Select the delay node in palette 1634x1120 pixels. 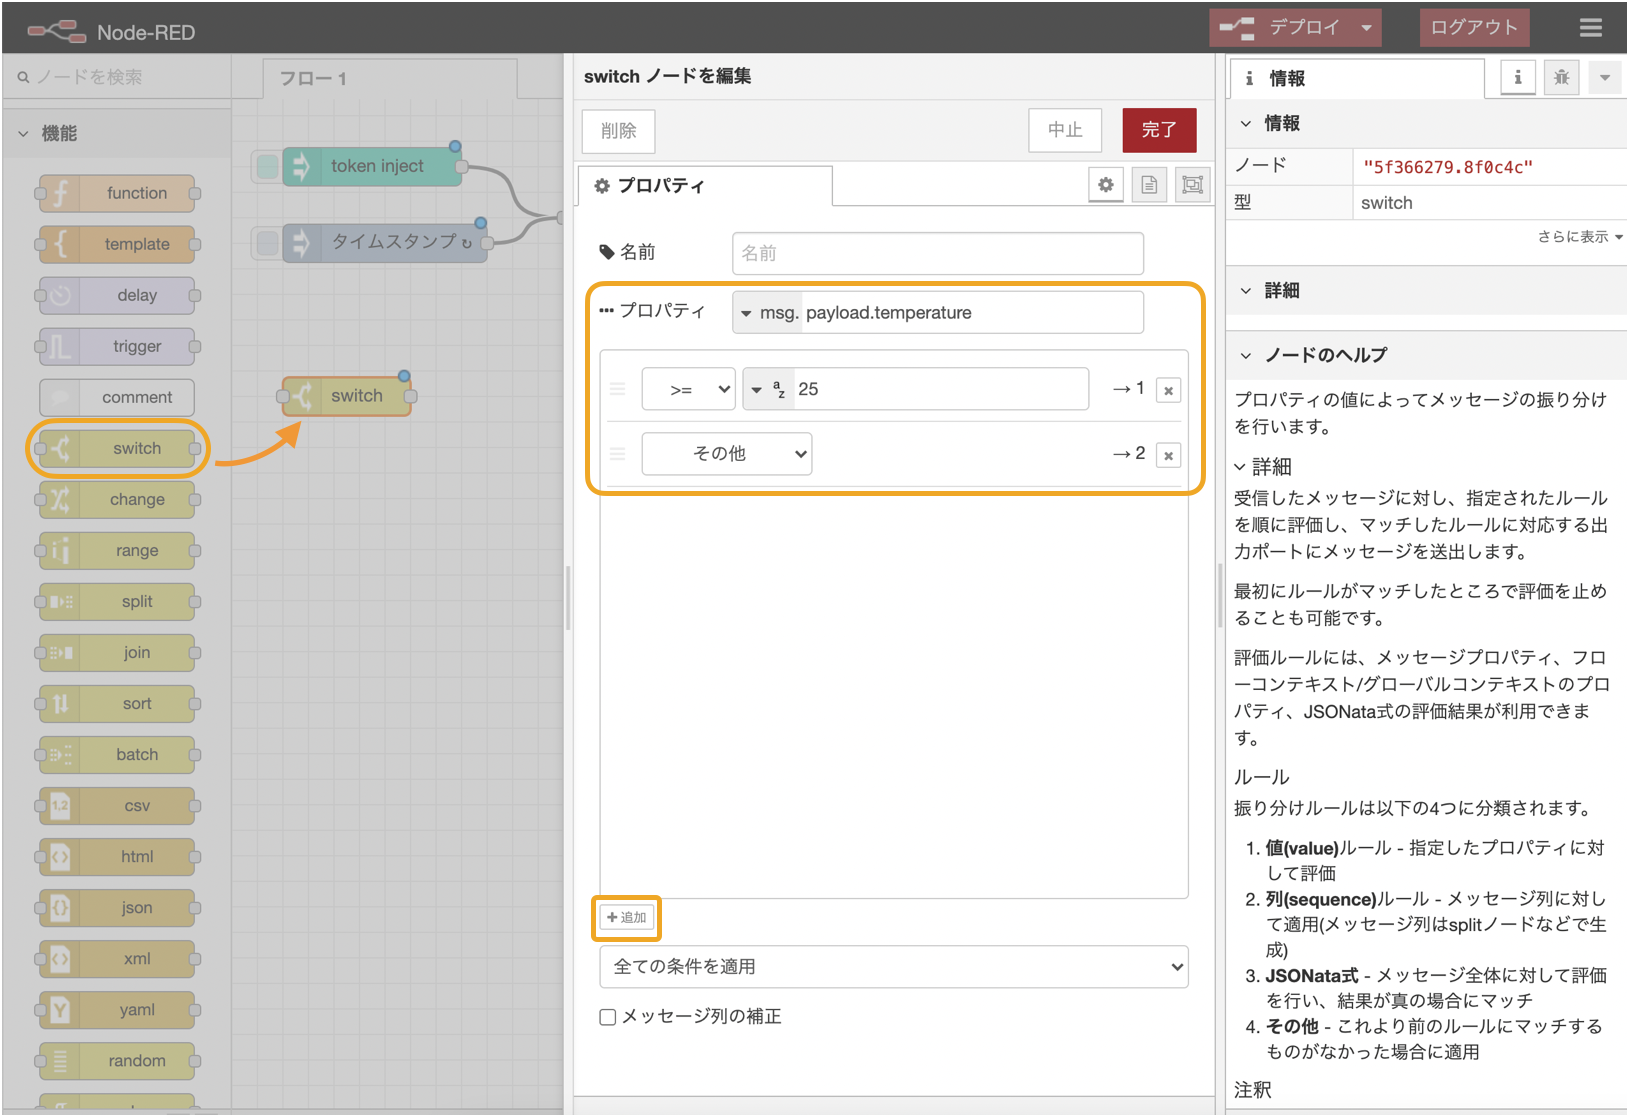[x=118, y=295]
